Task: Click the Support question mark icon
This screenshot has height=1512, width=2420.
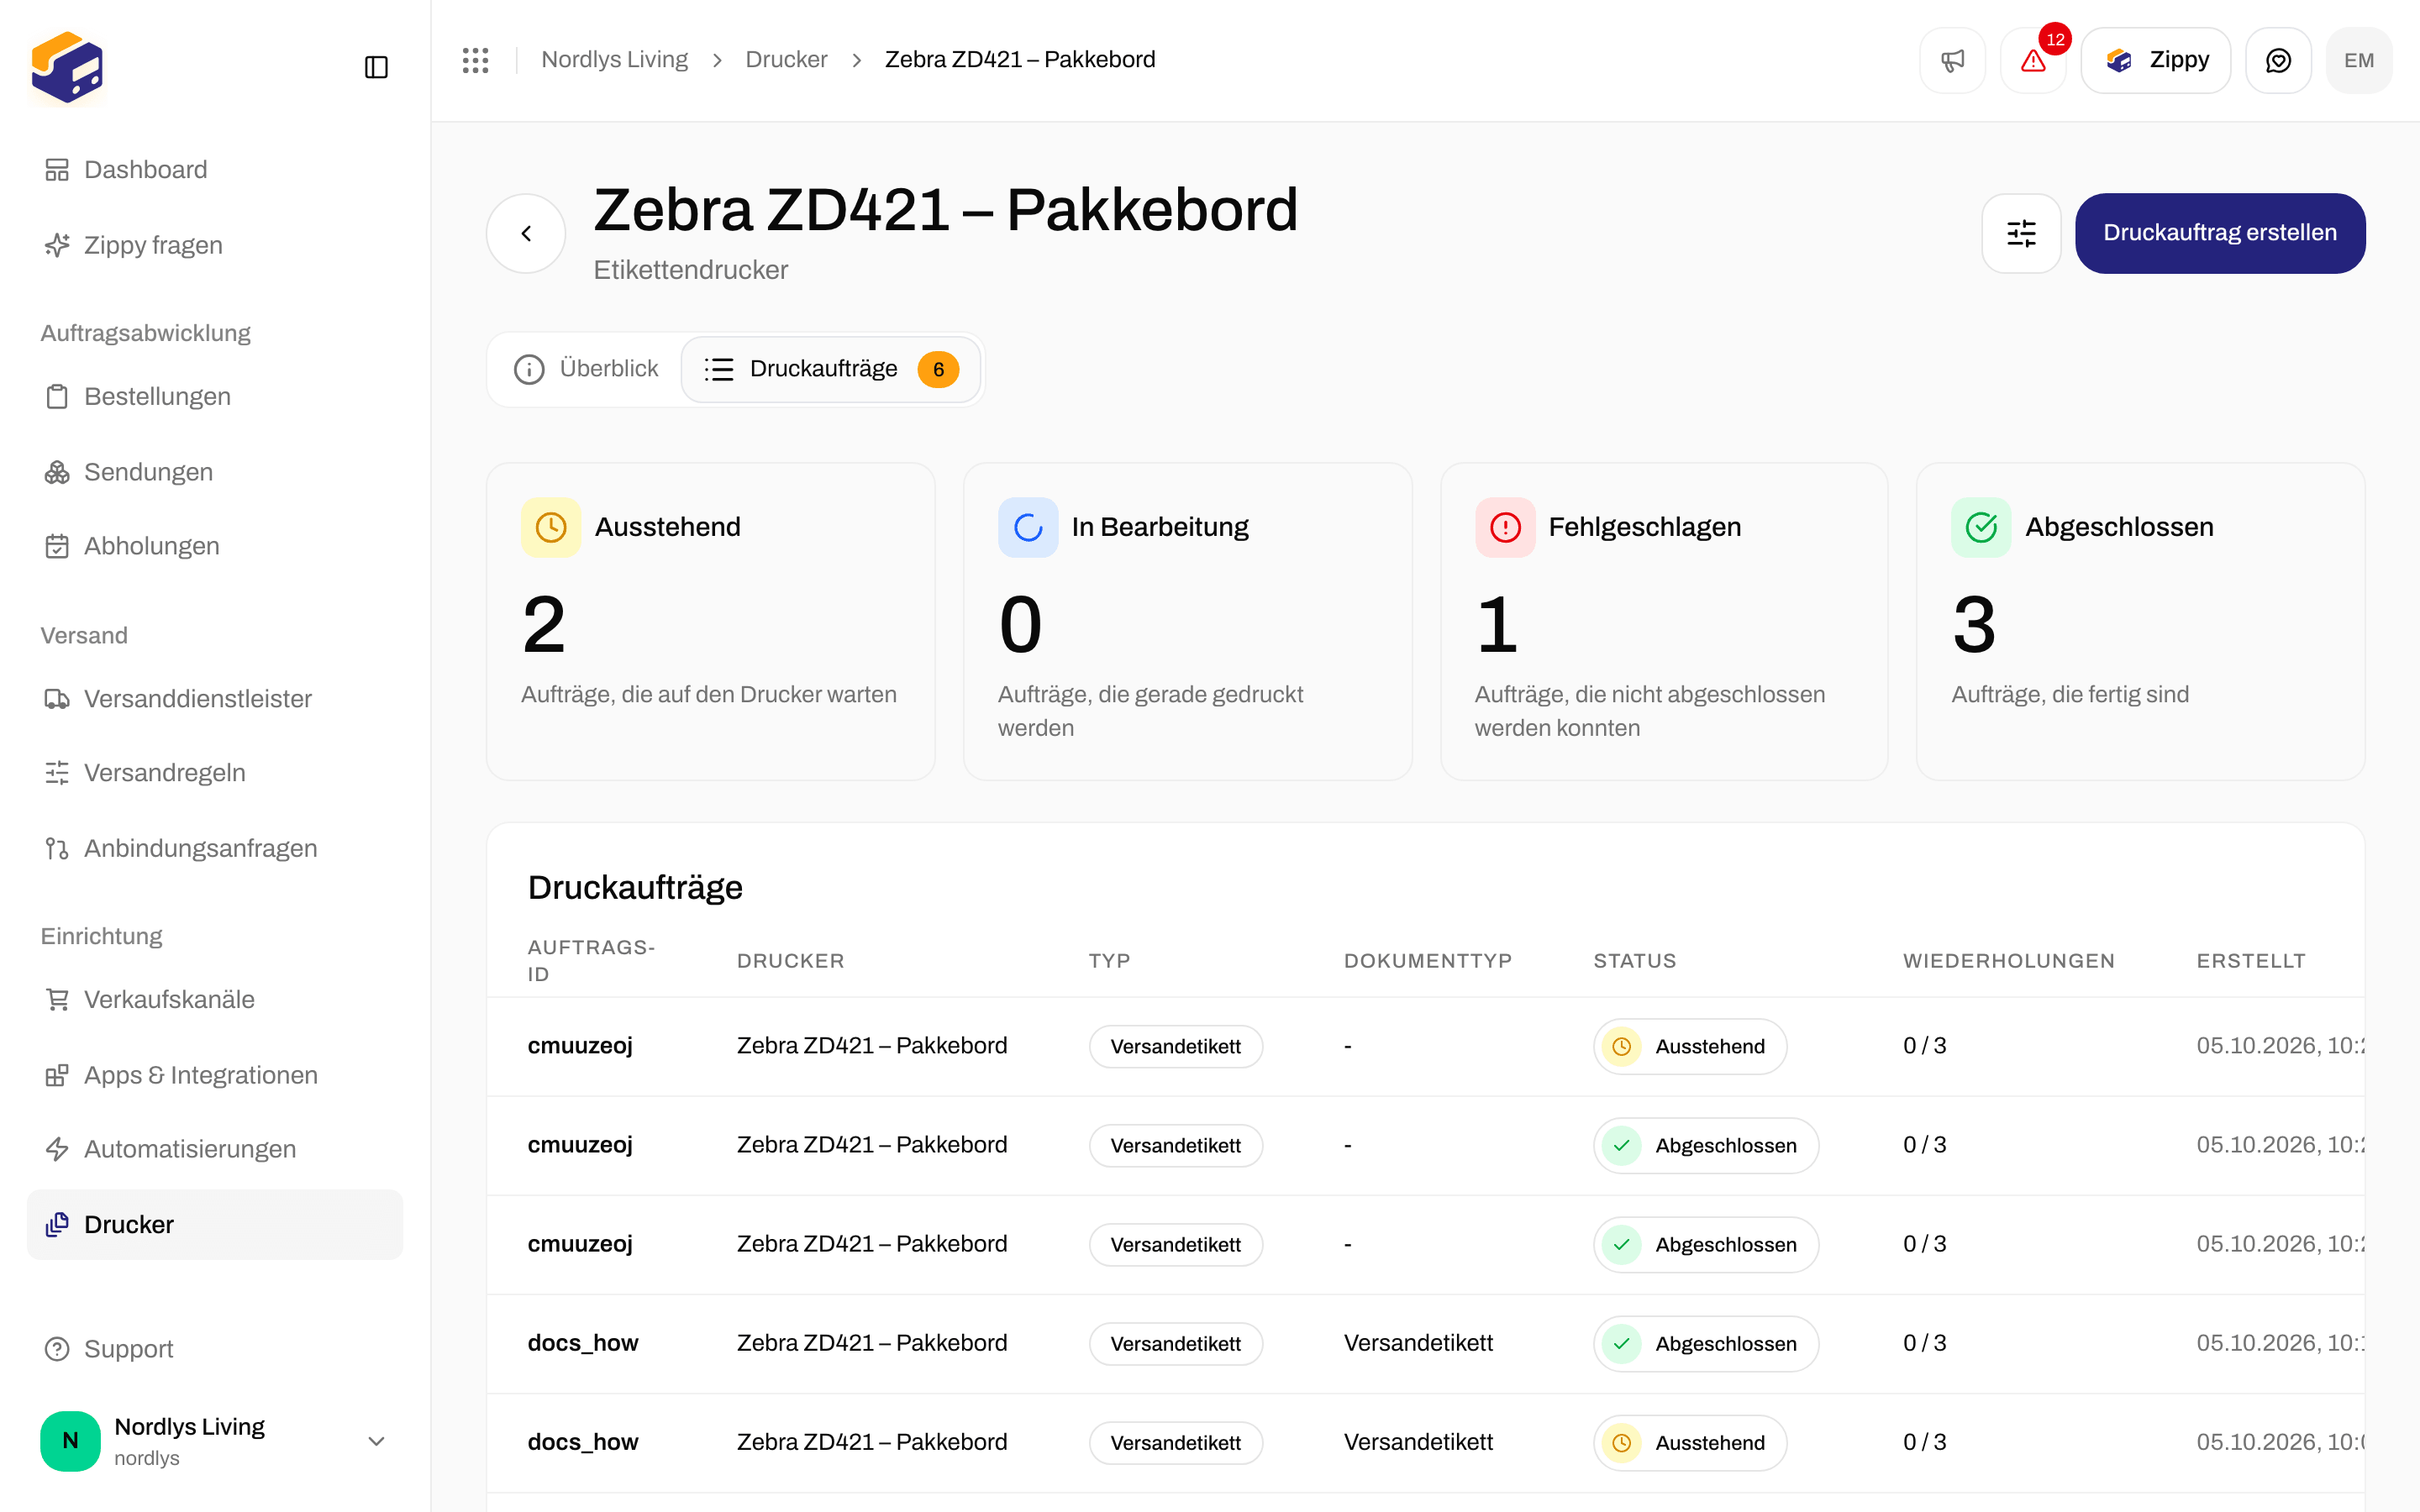Action: [x=57, y=1349]
